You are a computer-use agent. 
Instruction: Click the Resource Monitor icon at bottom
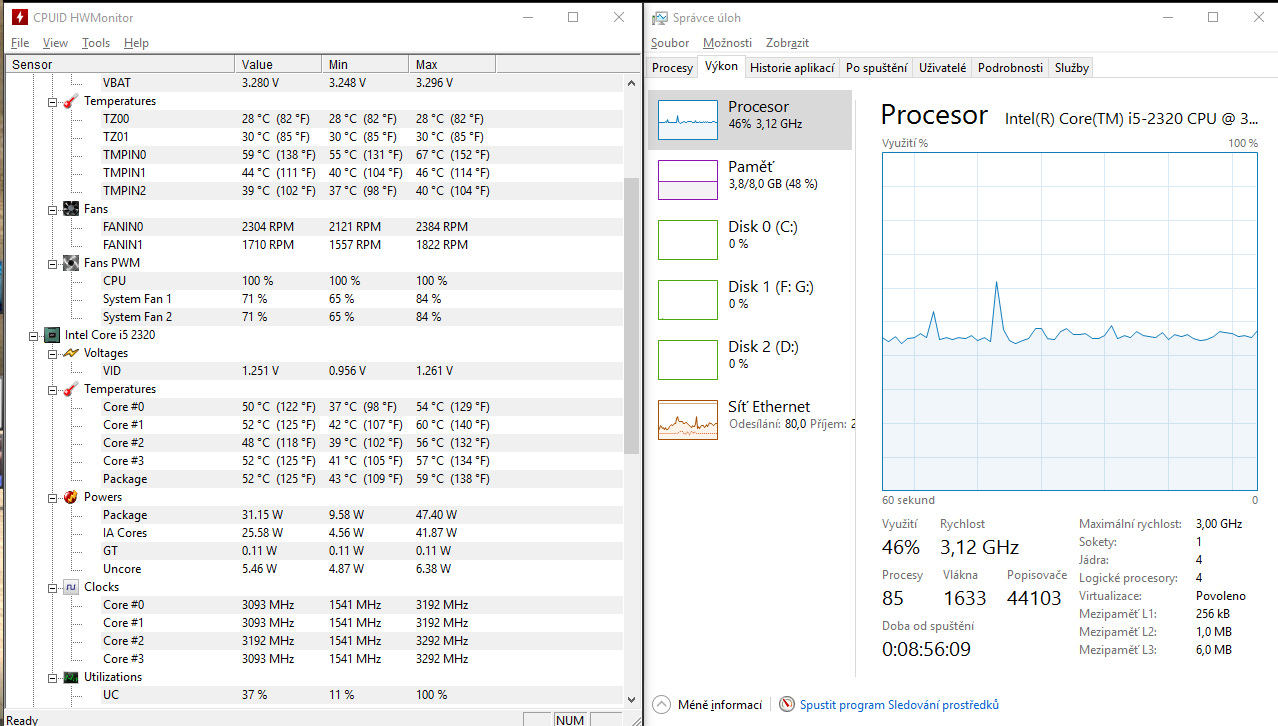point(787,705)
